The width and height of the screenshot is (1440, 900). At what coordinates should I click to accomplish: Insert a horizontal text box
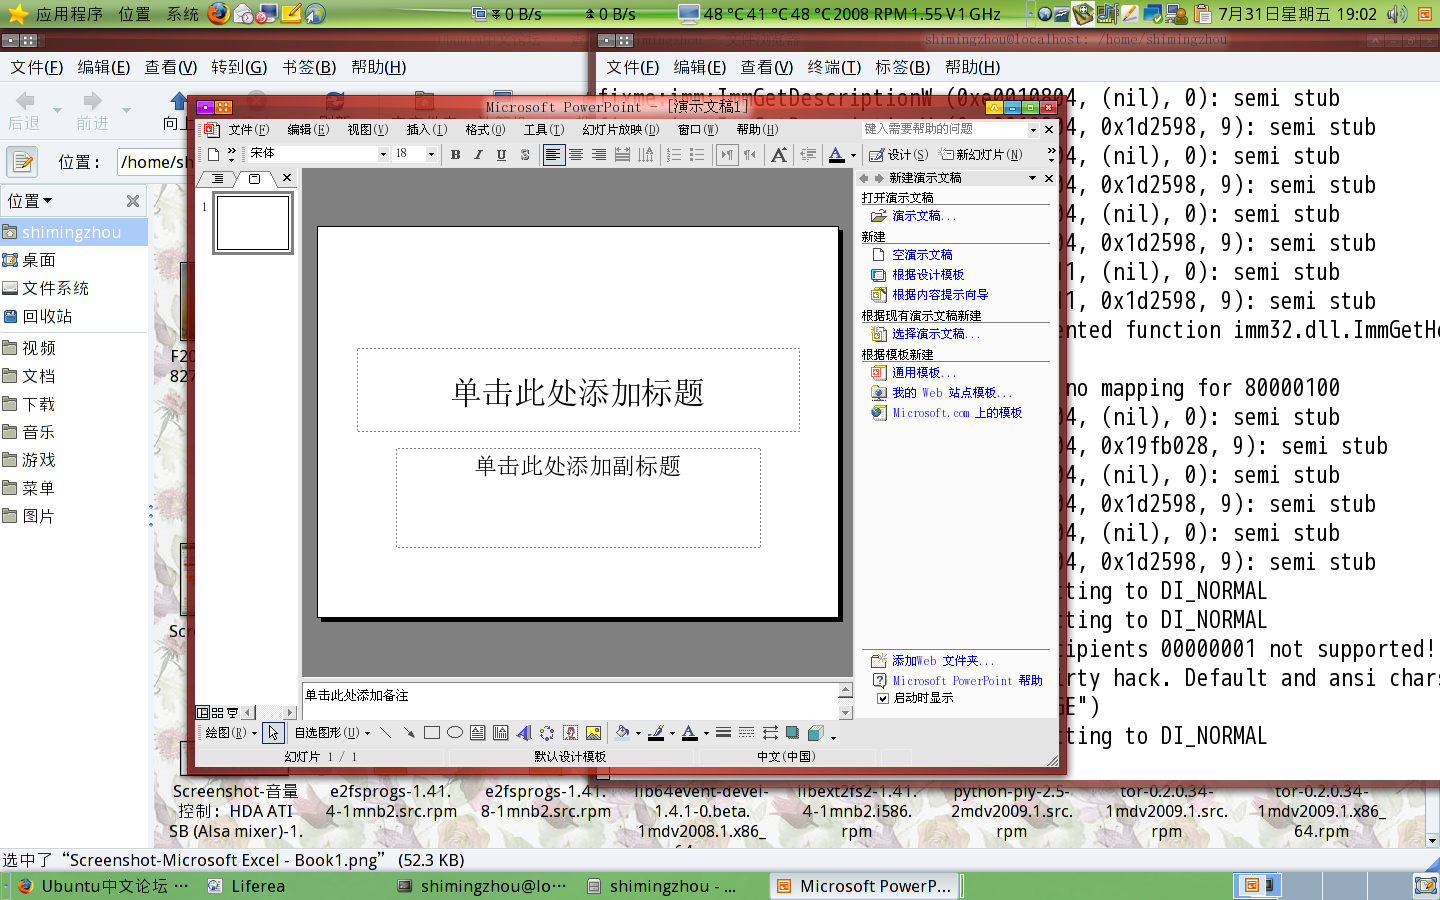click(478, 732)
